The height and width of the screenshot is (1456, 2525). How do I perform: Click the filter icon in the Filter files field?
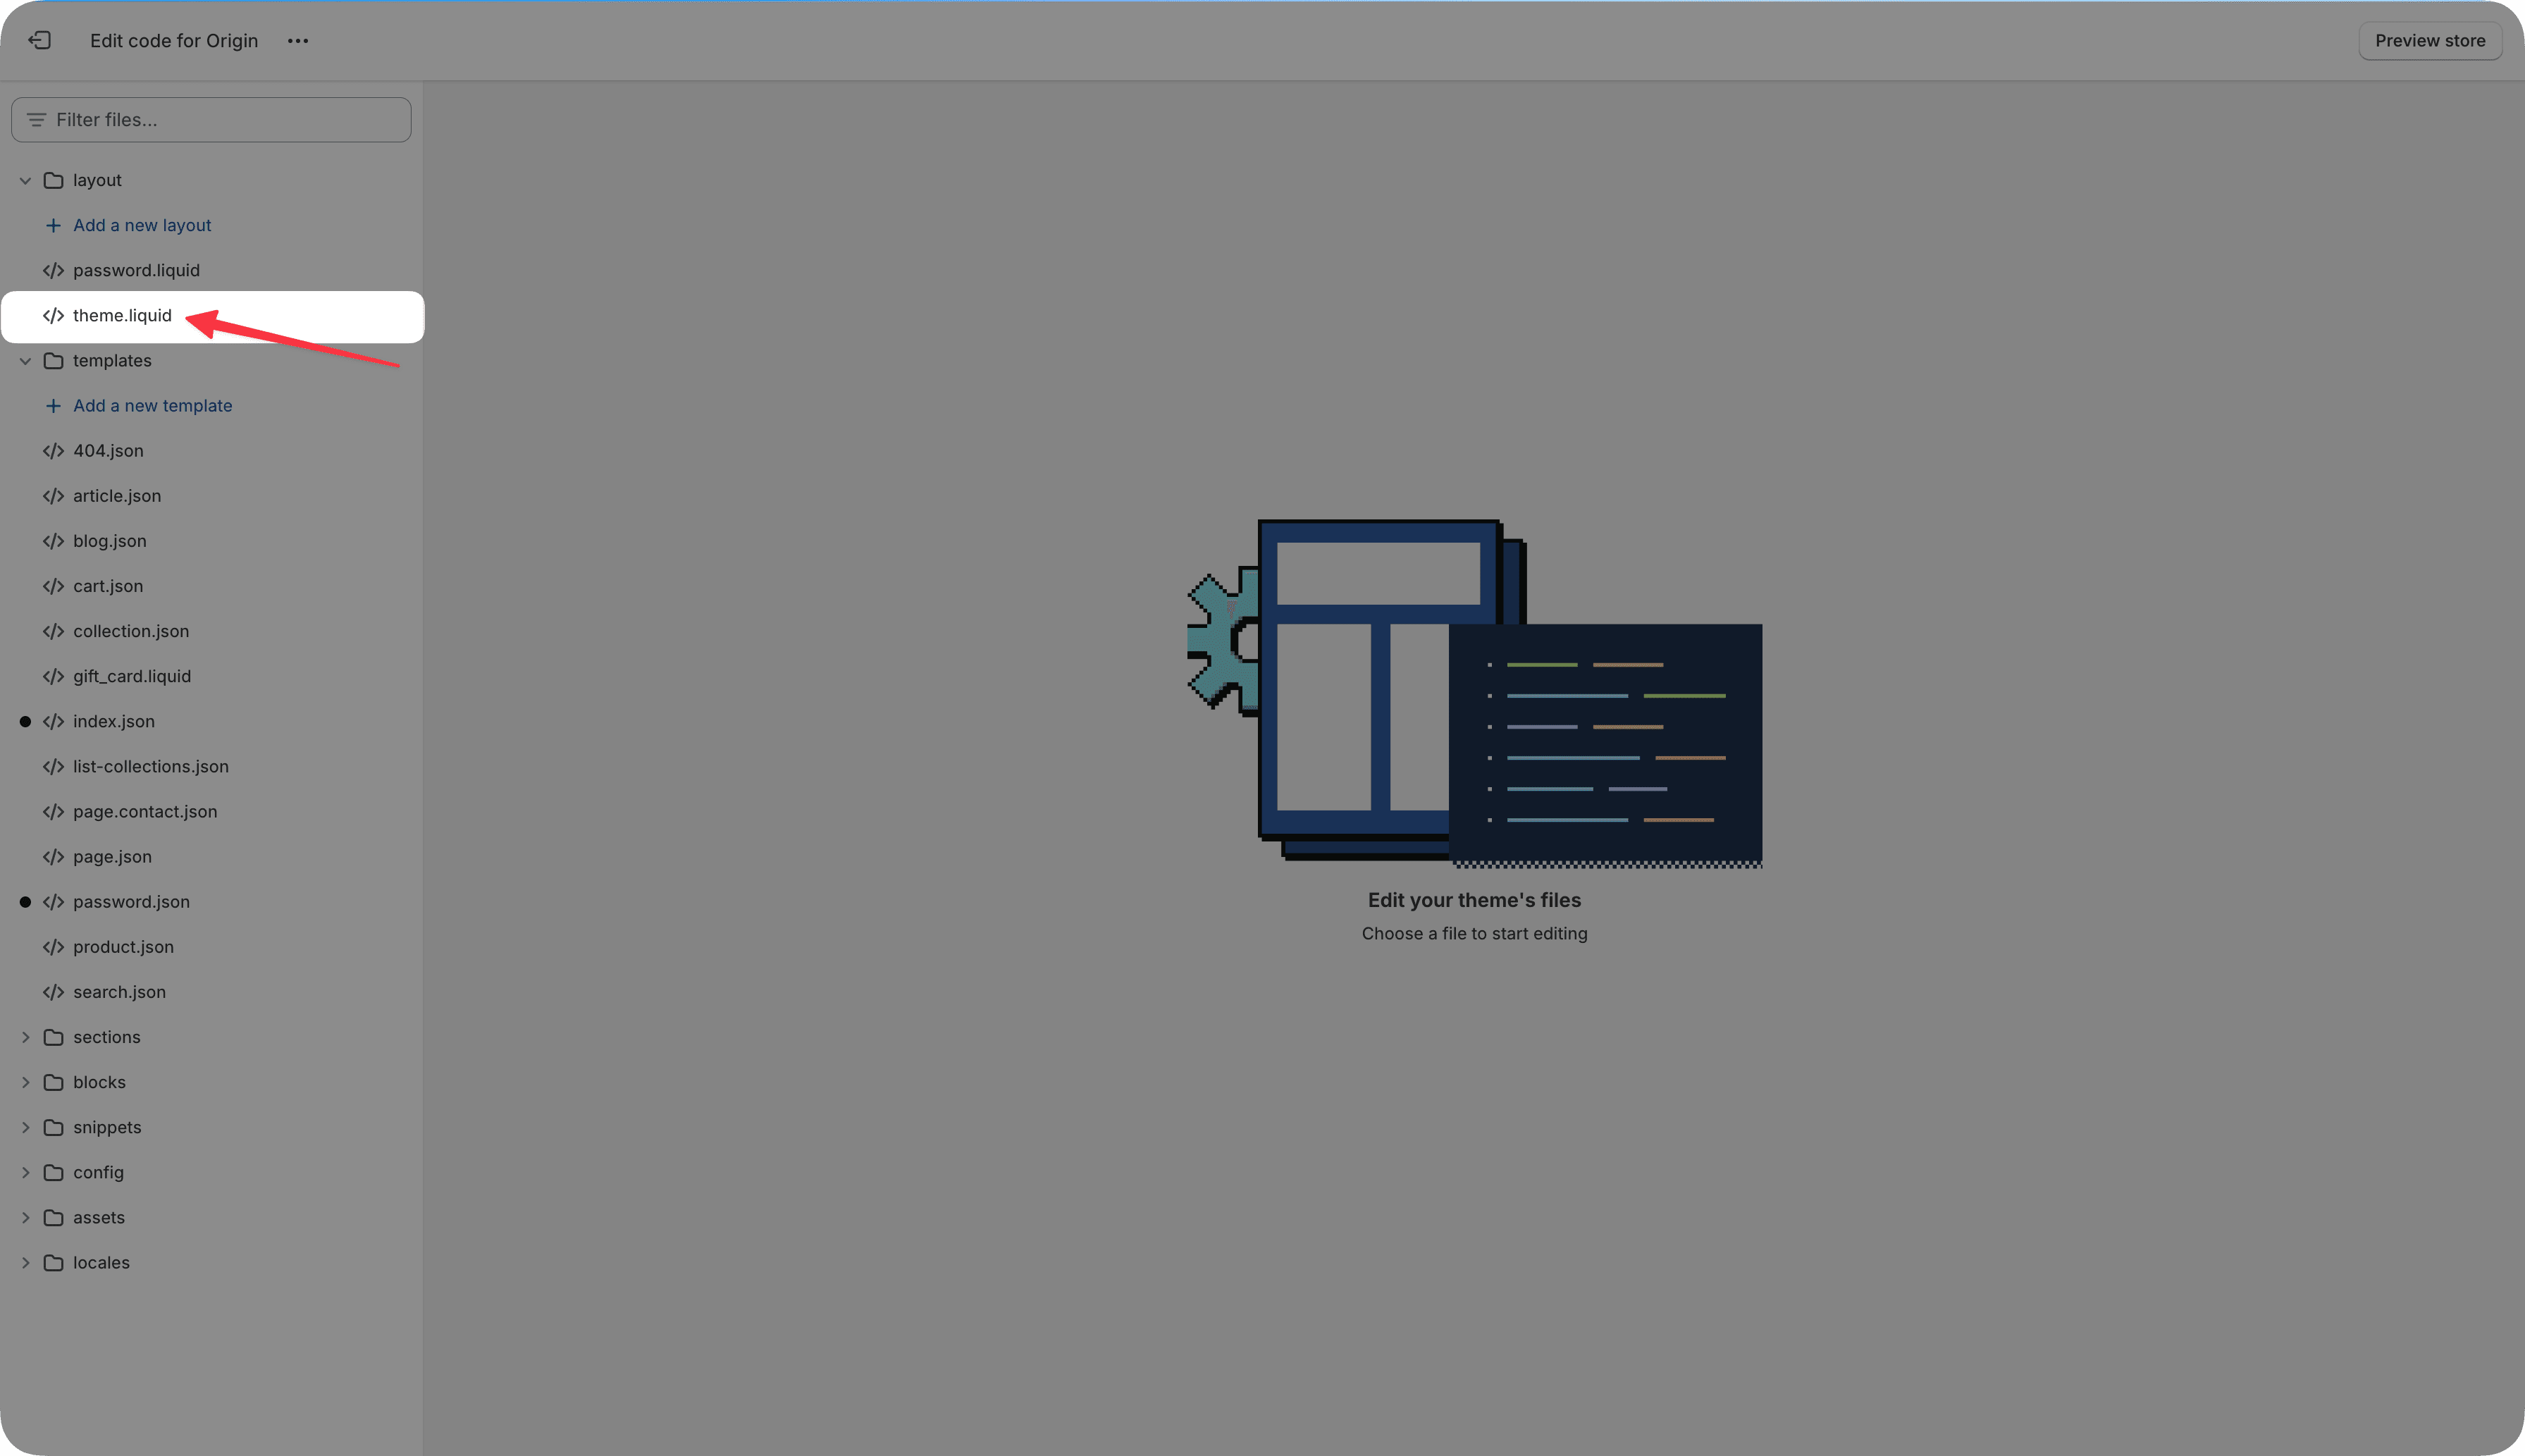[36, 120]
